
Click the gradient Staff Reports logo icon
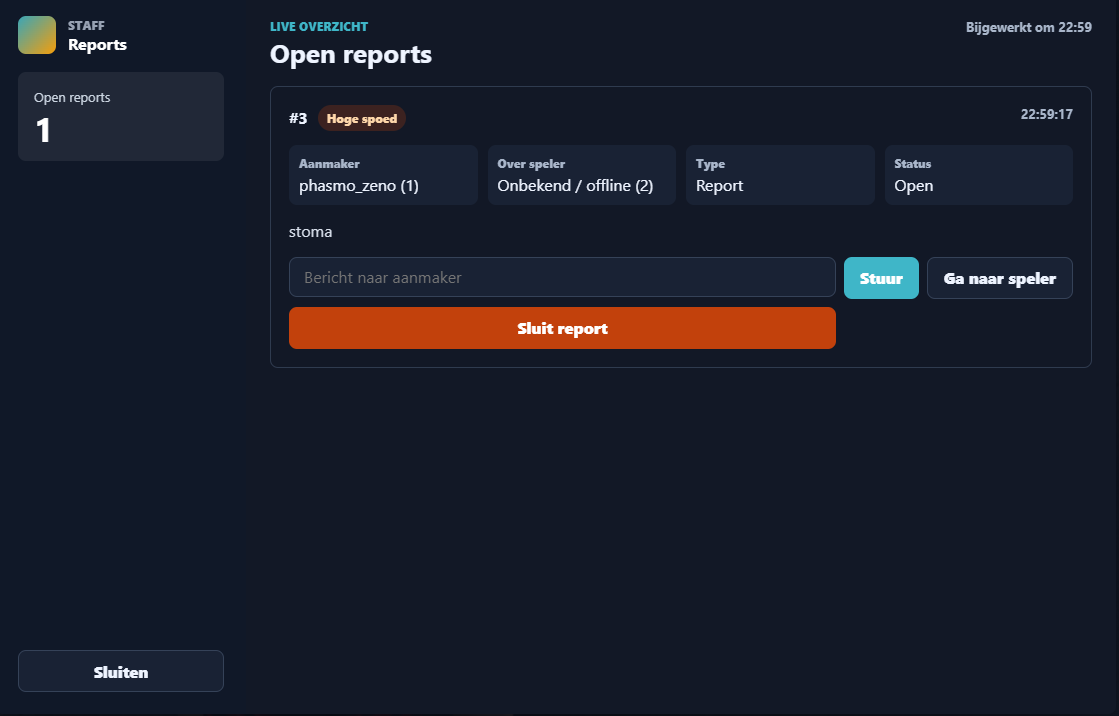37,35
